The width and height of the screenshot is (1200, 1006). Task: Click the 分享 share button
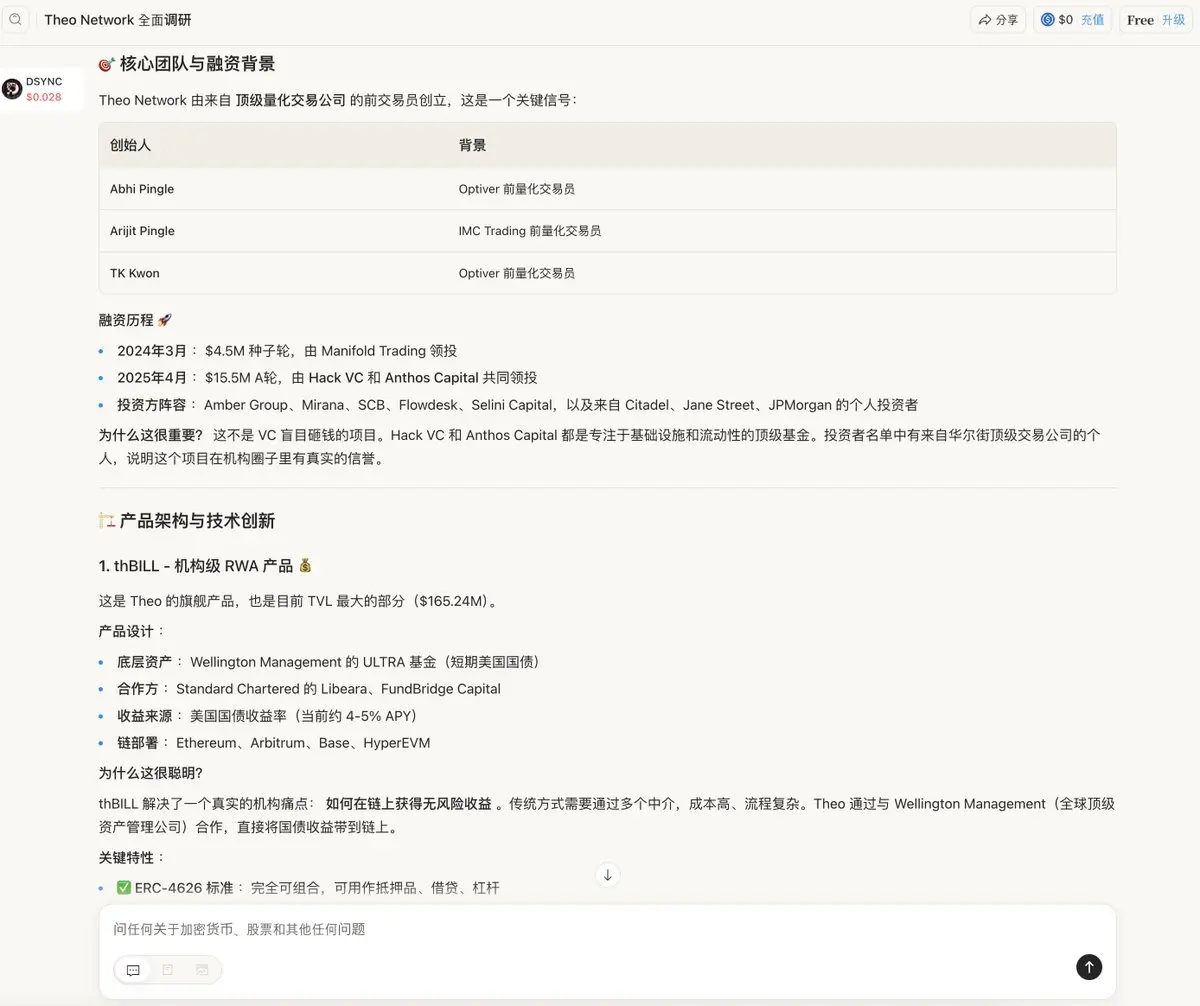[x=998, y=20]
